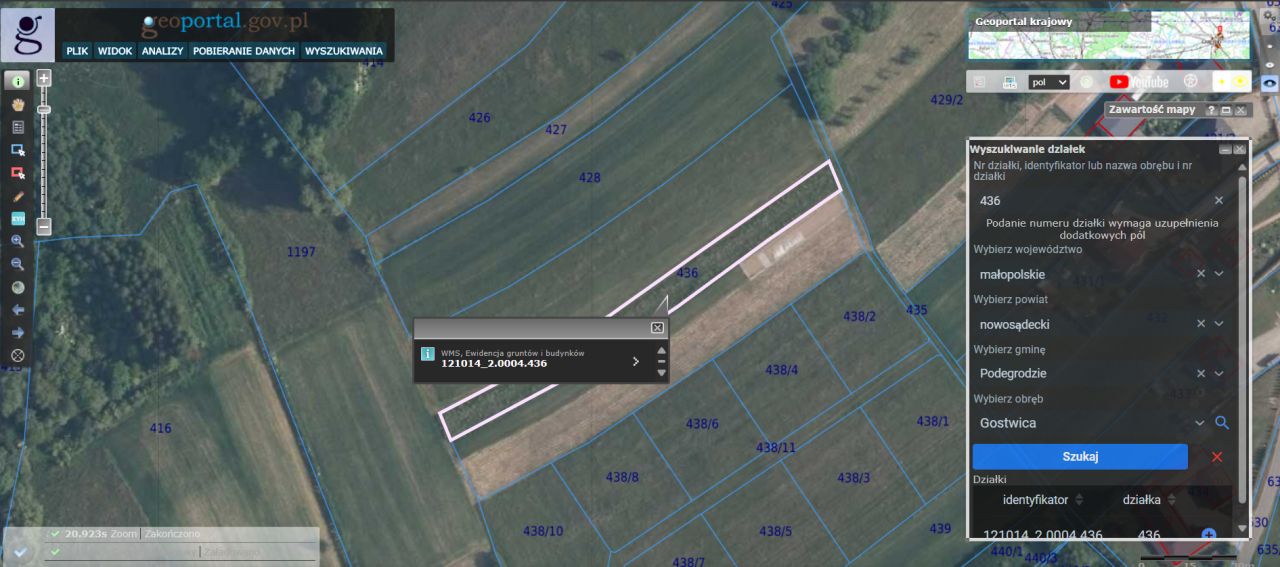This screenshot has width=1280, height=567.
Task: Go to previous map view arrow
Action: (18, 310)
